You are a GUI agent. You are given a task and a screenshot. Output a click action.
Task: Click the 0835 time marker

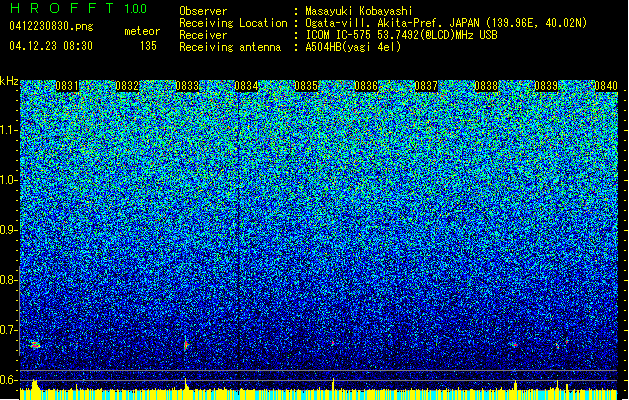point(306,86)
